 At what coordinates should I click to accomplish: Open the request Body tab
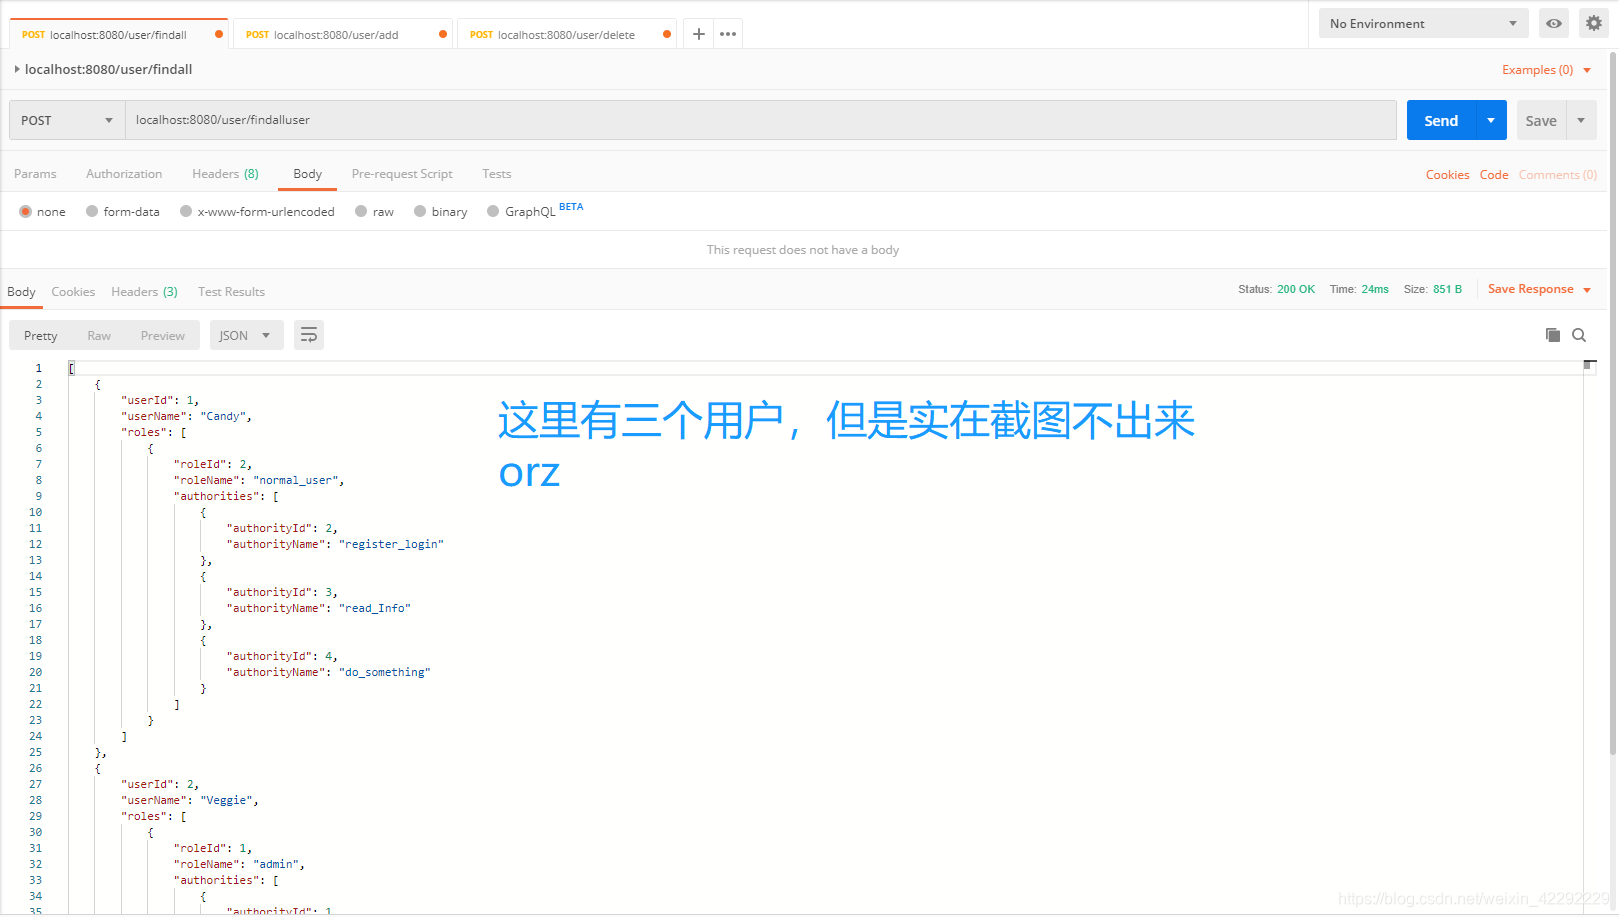(307, 173)
